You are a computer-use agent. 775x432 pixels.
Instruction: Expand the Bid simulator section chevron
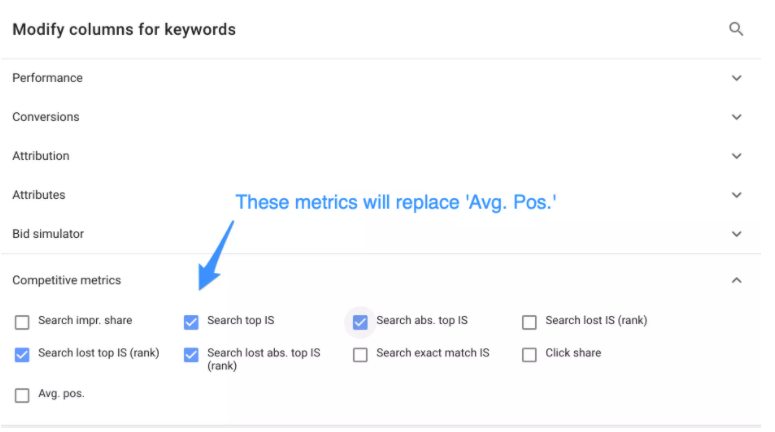(x=737, y=234)
